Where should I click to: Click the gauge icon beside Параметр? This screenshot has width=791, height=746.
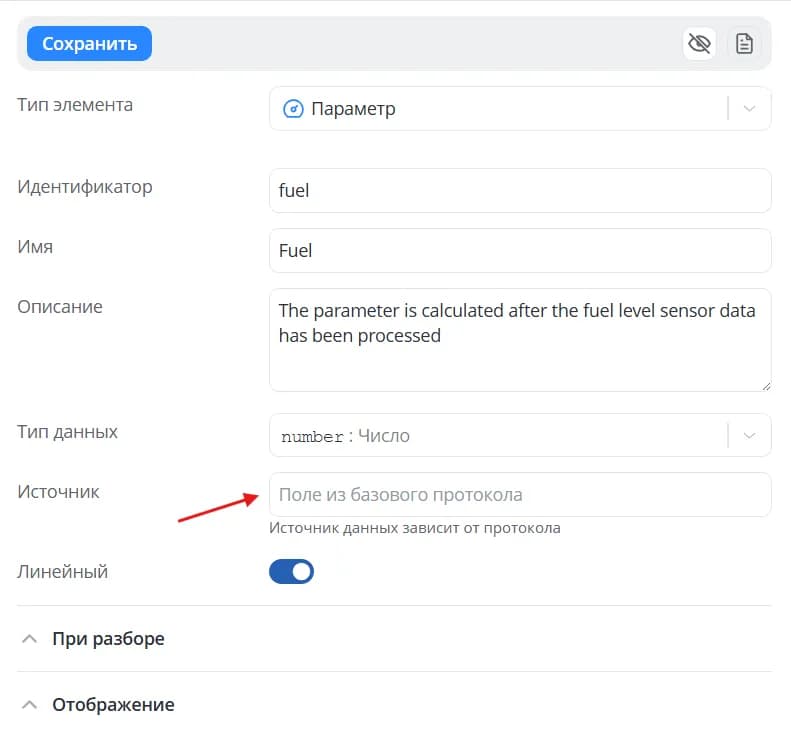[x=293, y=108]
